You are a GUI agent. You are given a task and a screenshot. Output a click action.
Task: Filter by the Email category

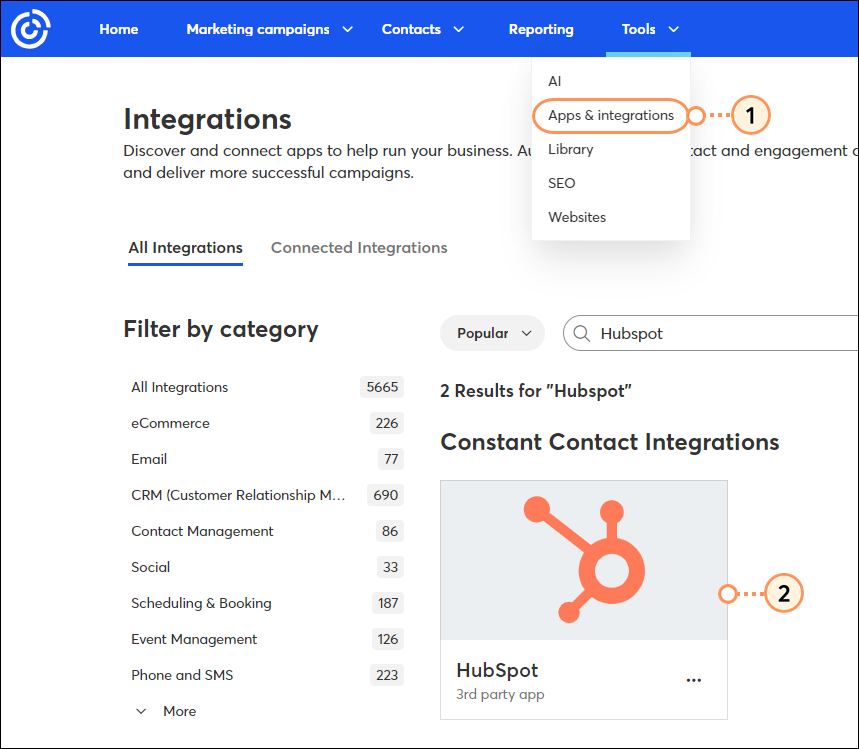148,459
